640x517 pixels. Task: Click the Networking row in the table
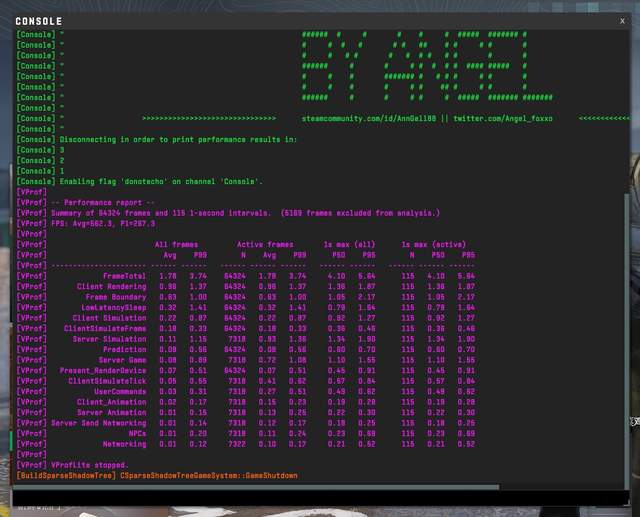point(124,443)
